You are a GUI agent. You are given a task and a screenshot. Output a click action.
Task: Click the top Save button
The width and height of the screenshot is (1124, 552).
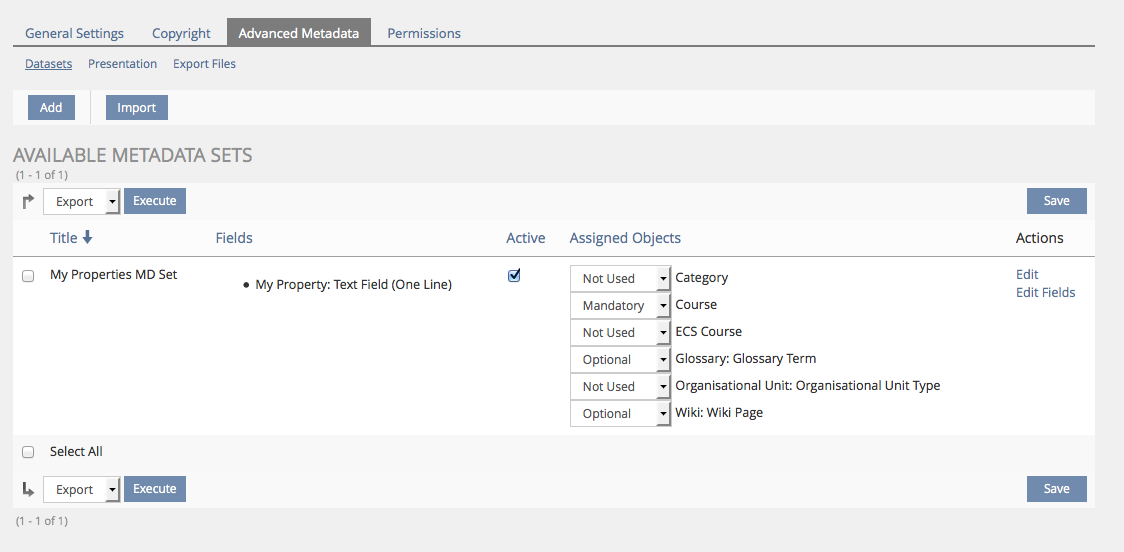point(1056,201)
